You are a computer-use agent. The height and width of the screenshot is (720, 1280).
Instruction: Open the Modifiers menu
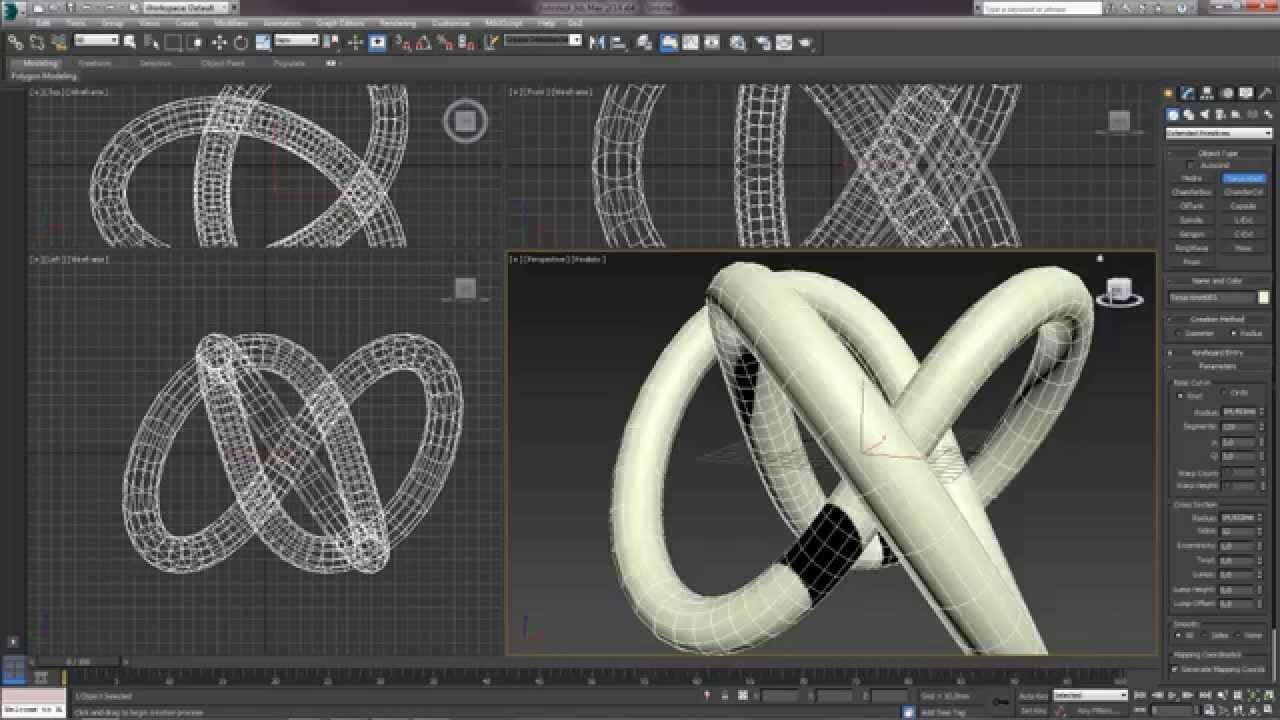(231, 22)
